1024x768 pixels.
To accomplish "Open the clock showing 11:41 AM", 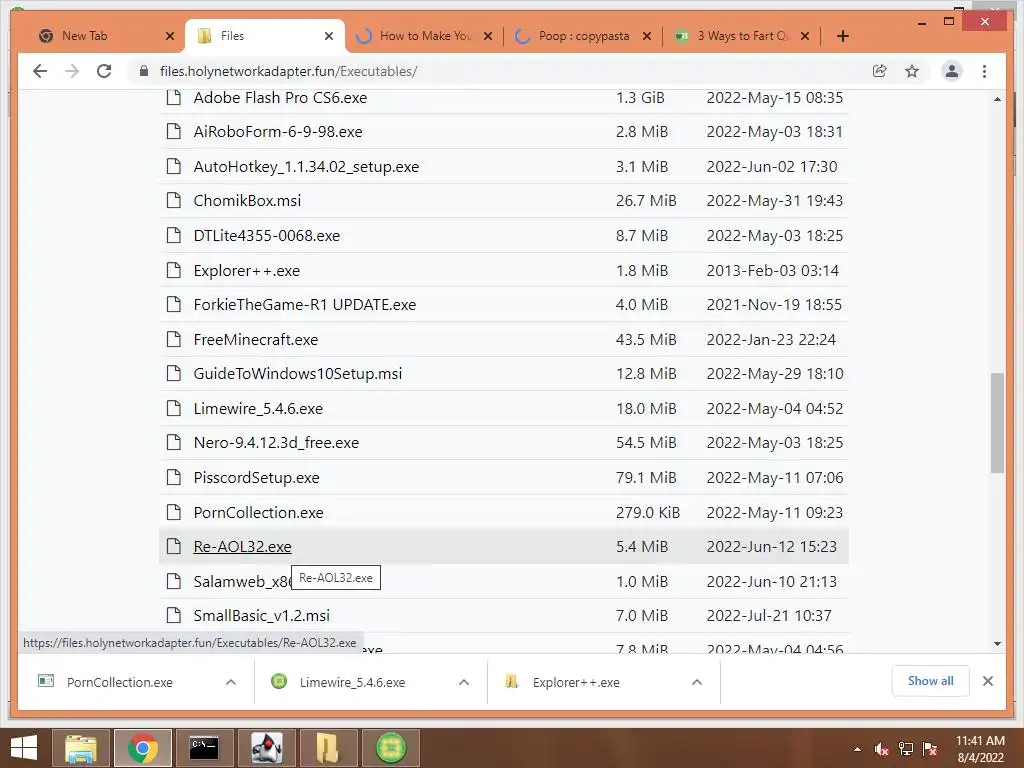I will point(980,748).
